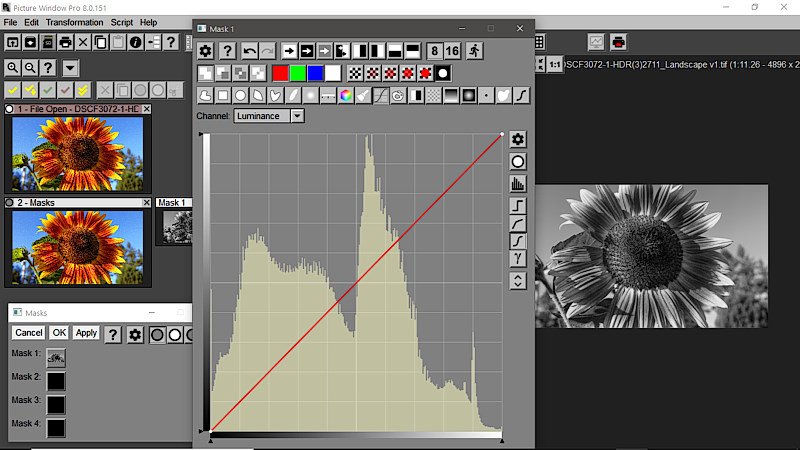Toggle the 16-bit mask depth button
This screenshot has width=800, height=450.
pyautogui.click(x=452, y=50)
